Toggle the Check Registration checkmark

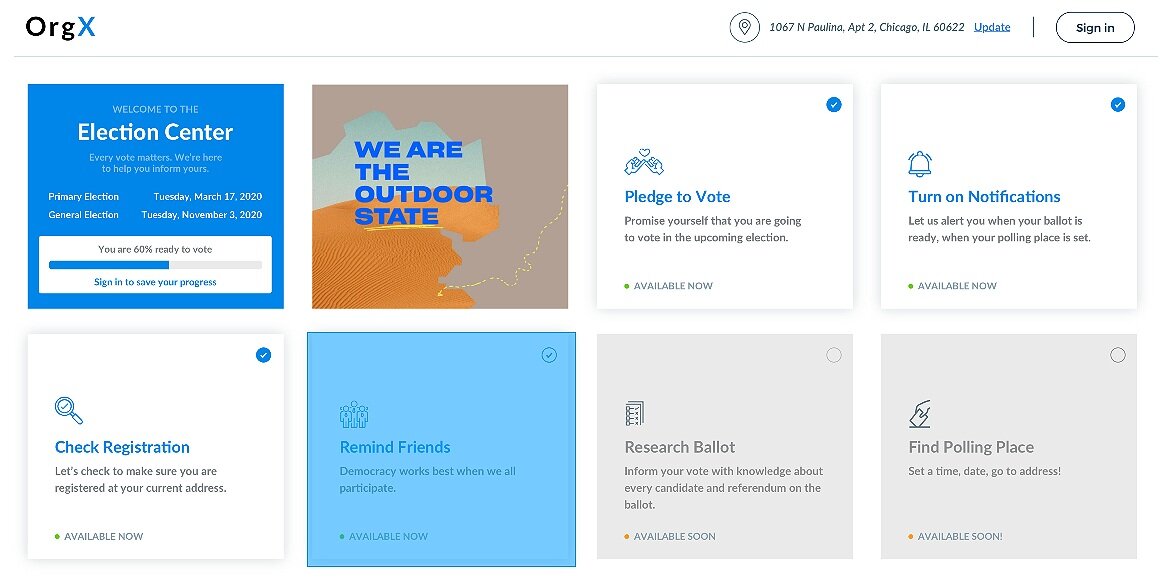click(x=263, y=355)
